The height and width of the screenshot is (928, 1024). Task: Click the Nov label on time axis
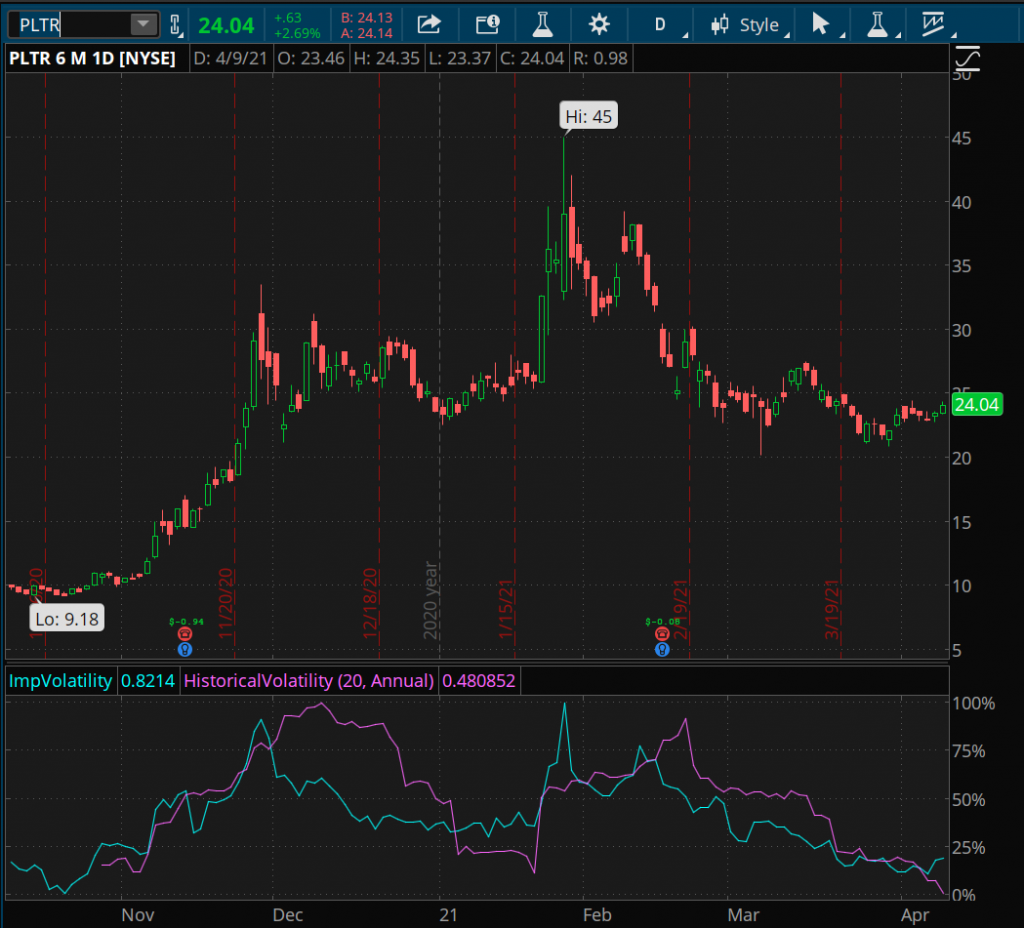click(138, 915)
